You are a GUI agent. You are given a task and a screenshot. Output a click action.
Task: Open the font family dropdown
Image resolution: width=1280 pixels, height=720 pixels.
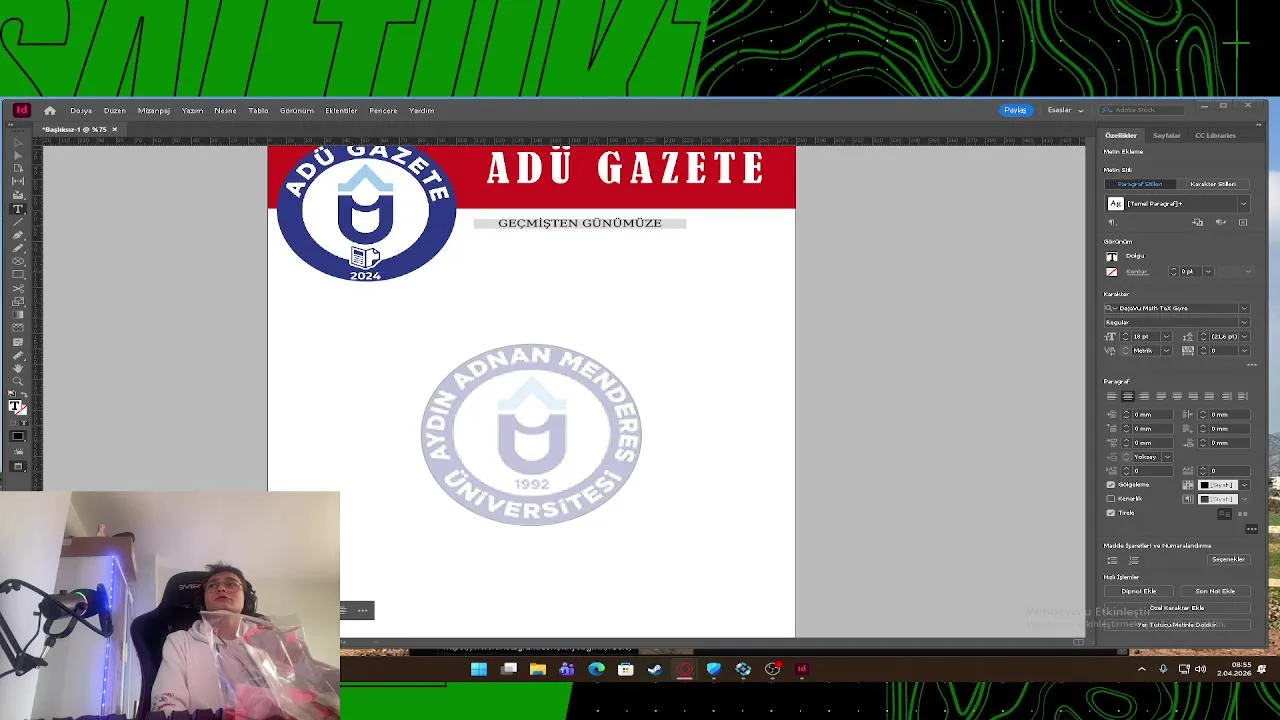1244,308
